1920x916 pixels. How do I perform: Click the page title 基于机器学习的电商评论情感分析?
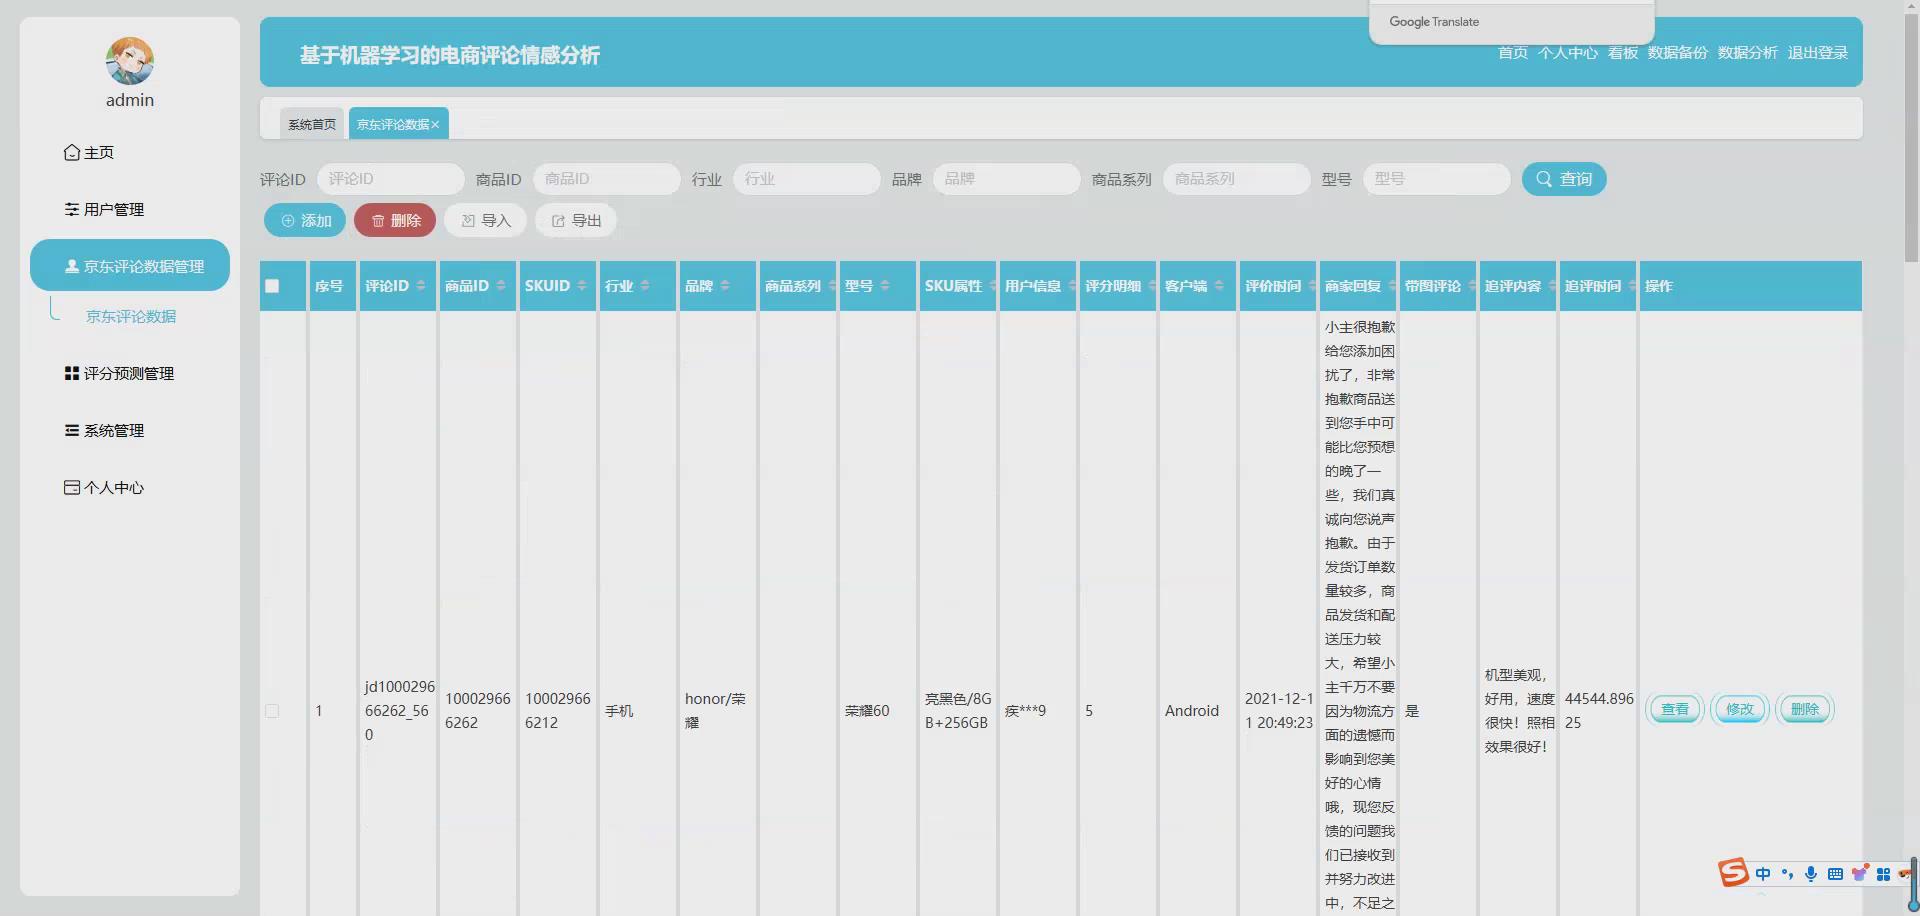450,55
